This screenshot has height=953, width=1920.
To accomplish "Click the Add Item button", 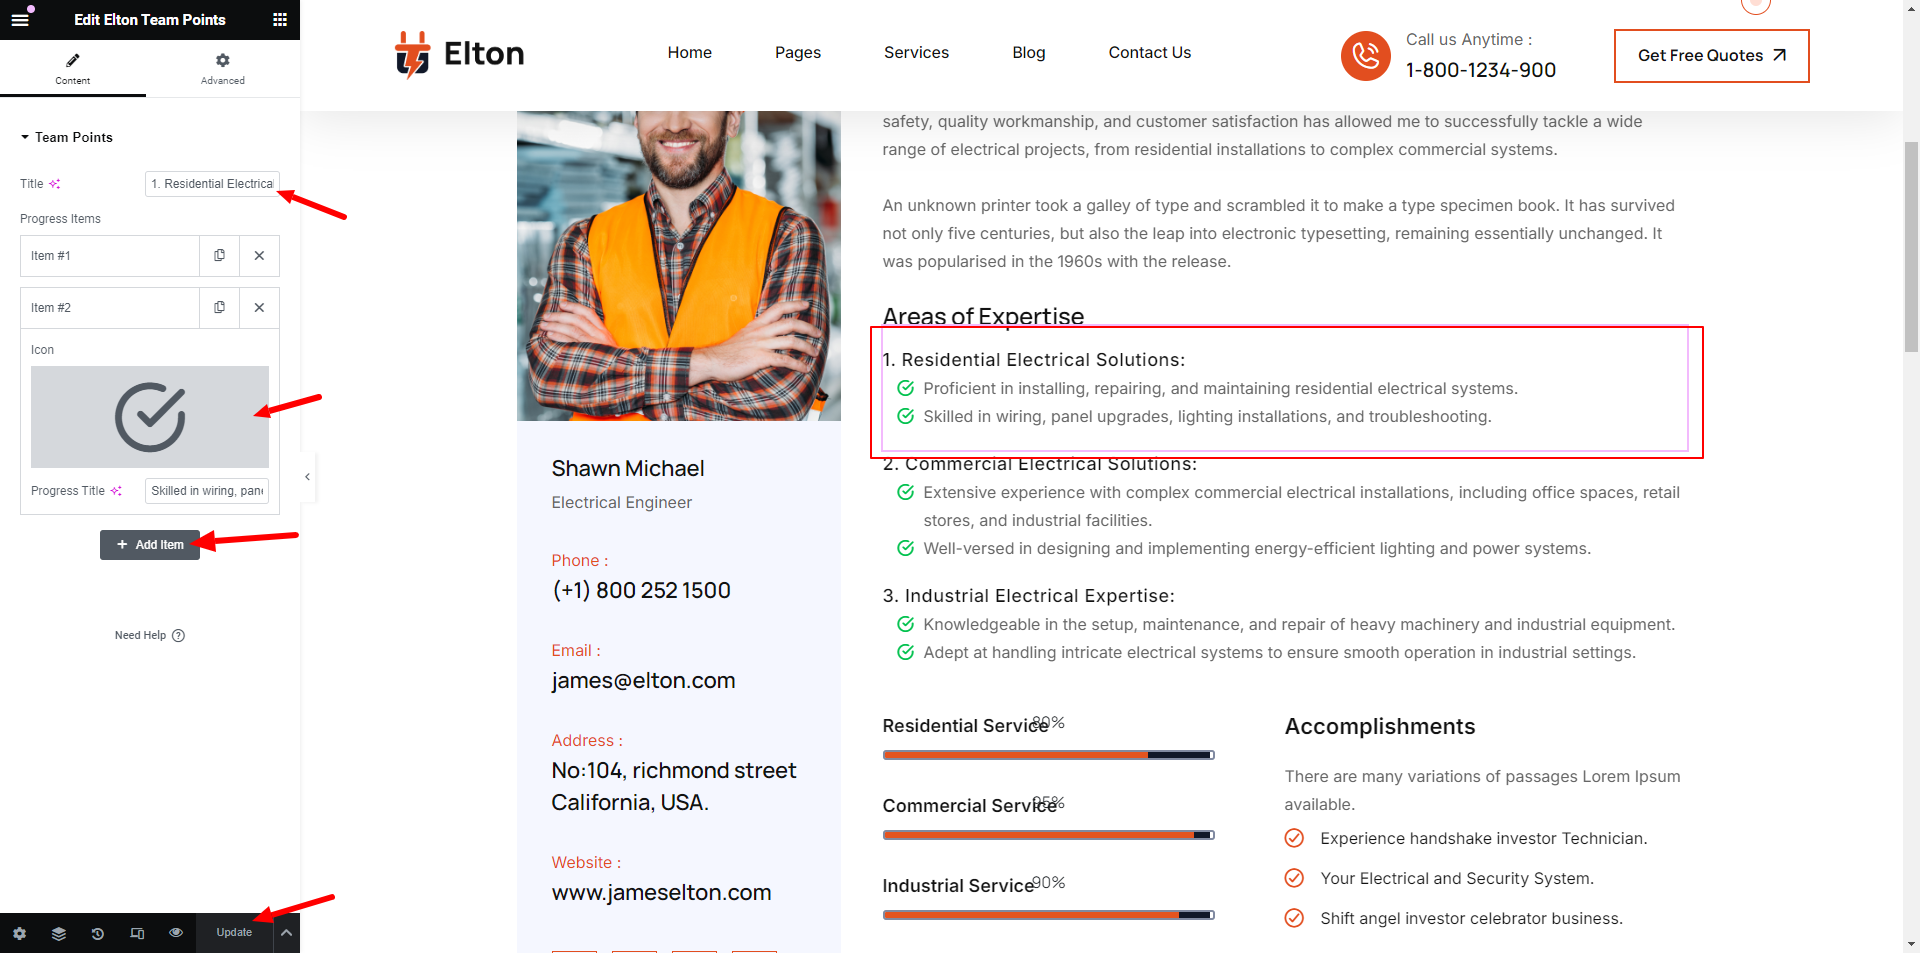I will tap(150, 545).
